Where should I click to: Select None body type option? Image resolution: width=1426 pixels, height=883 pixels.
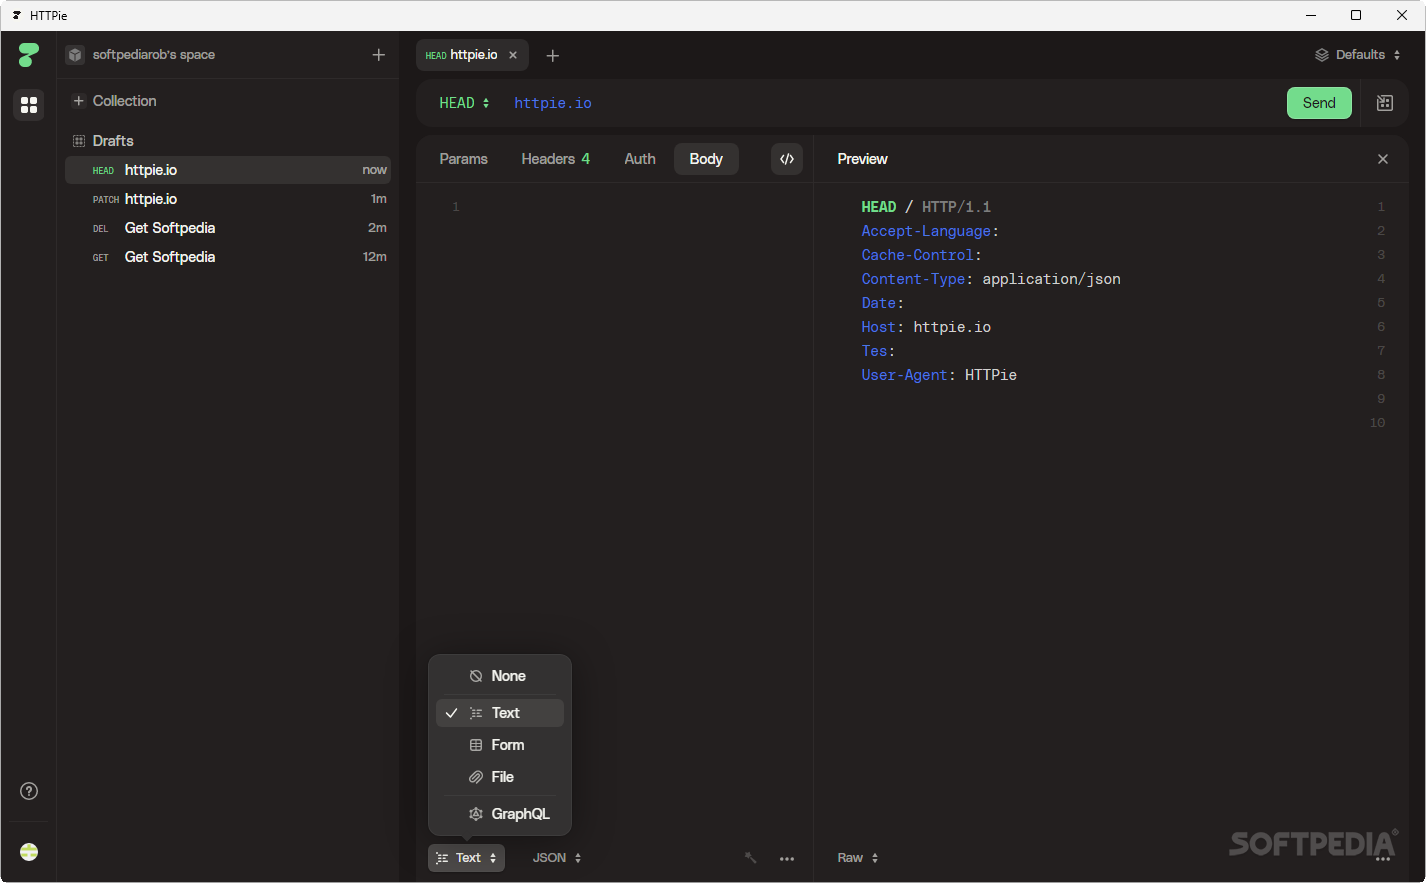click(x=500, y=676)
